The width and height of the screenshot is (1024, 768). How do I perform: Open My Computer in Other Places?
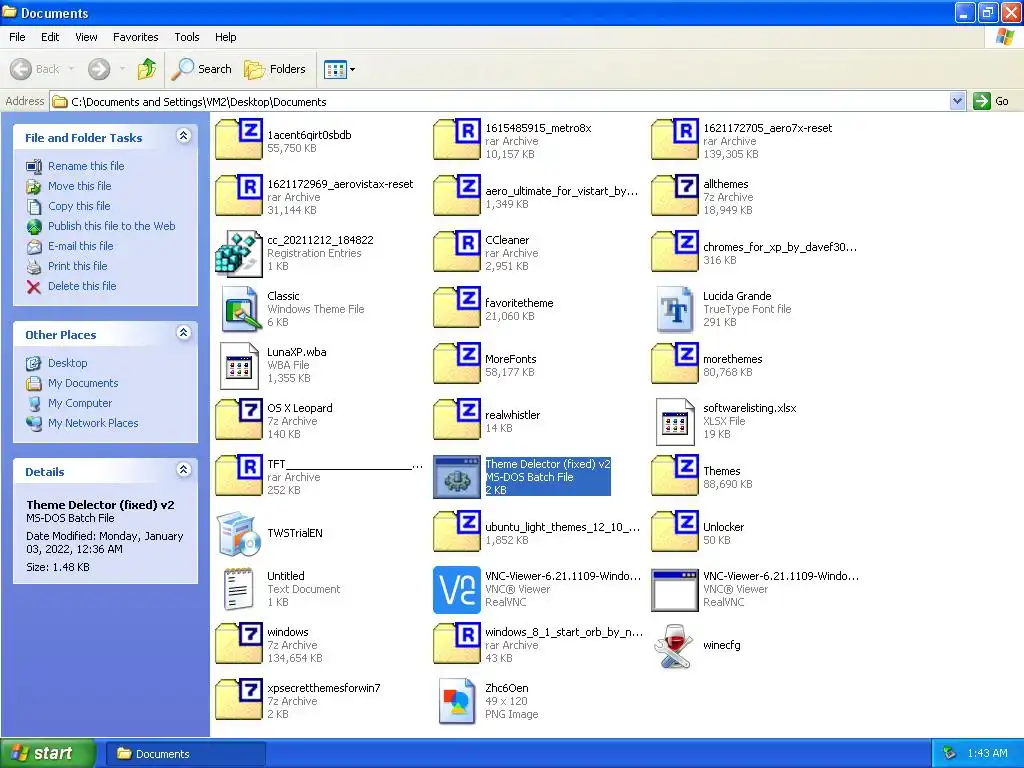(80, 404)
